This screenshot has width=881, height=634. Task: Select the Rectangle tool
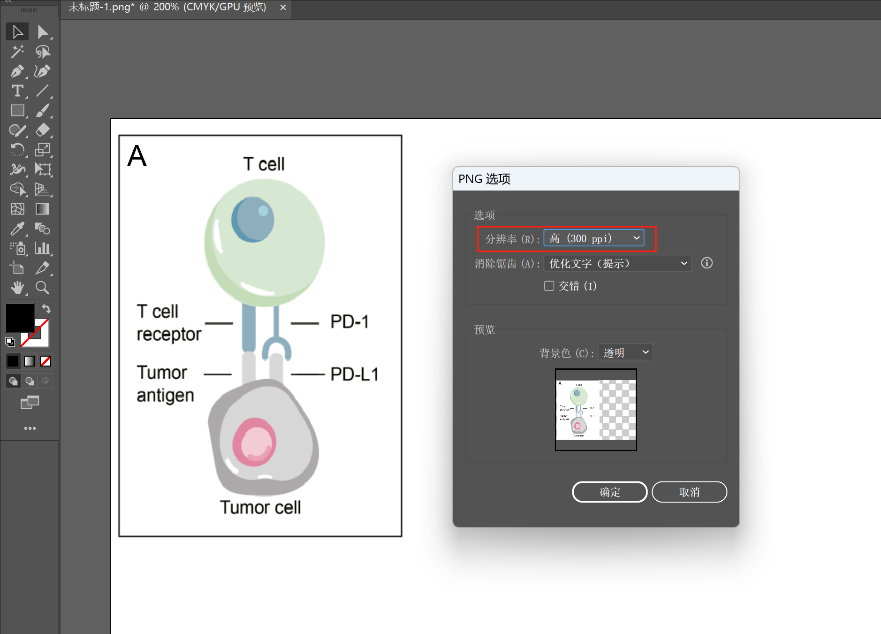click(x=18, y=110)
